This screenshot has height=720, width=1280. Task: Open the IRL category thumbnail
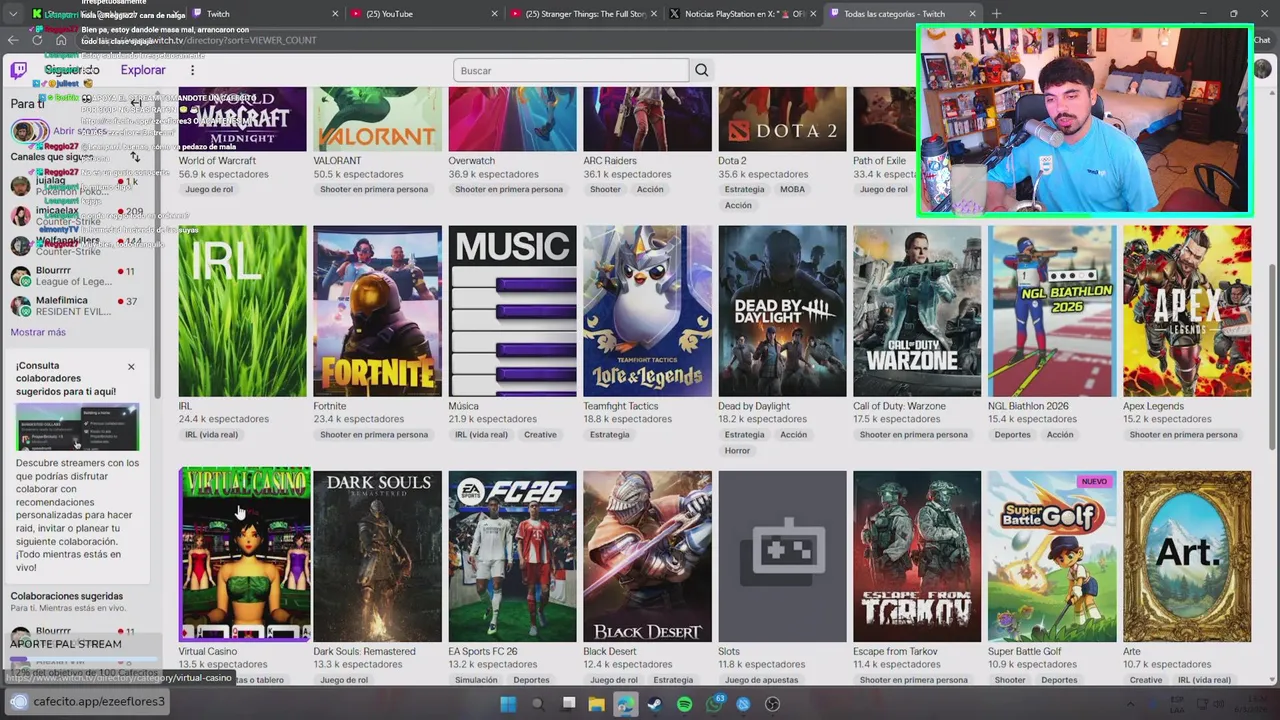[243, 311]
